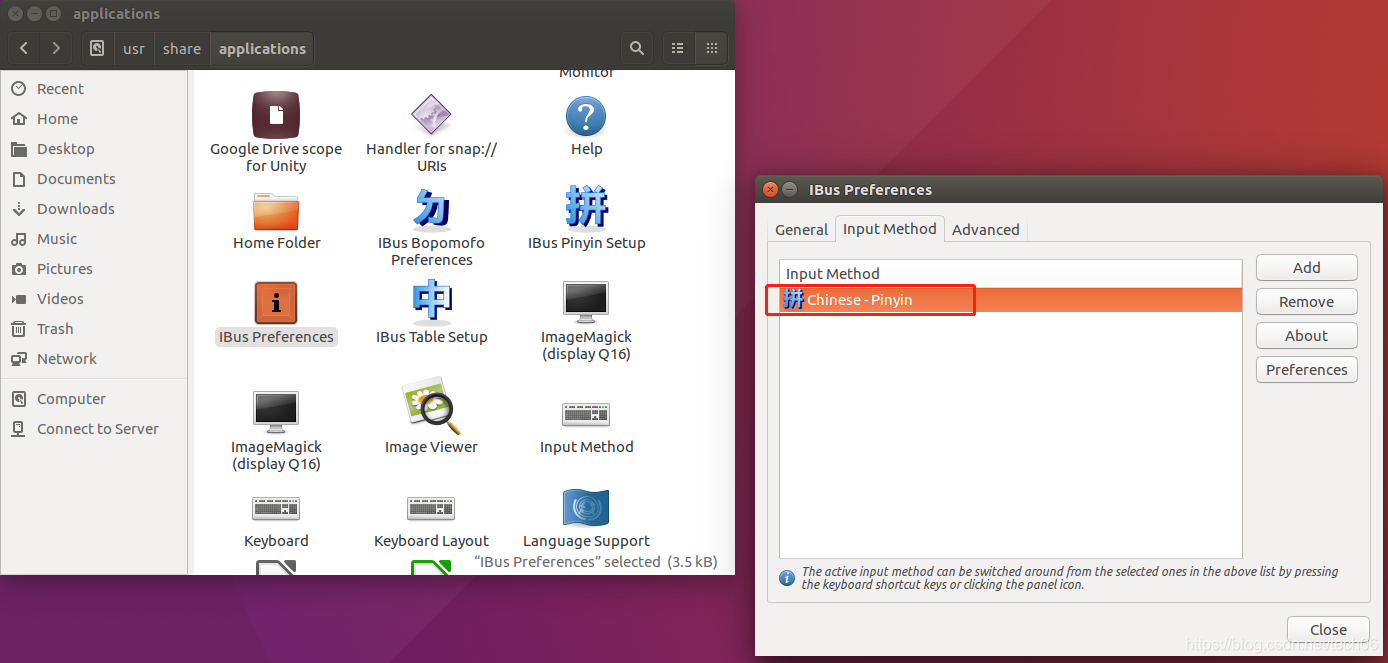Click the root location icon in path bar
This screenshot has height=663, width=1388.
97,48
